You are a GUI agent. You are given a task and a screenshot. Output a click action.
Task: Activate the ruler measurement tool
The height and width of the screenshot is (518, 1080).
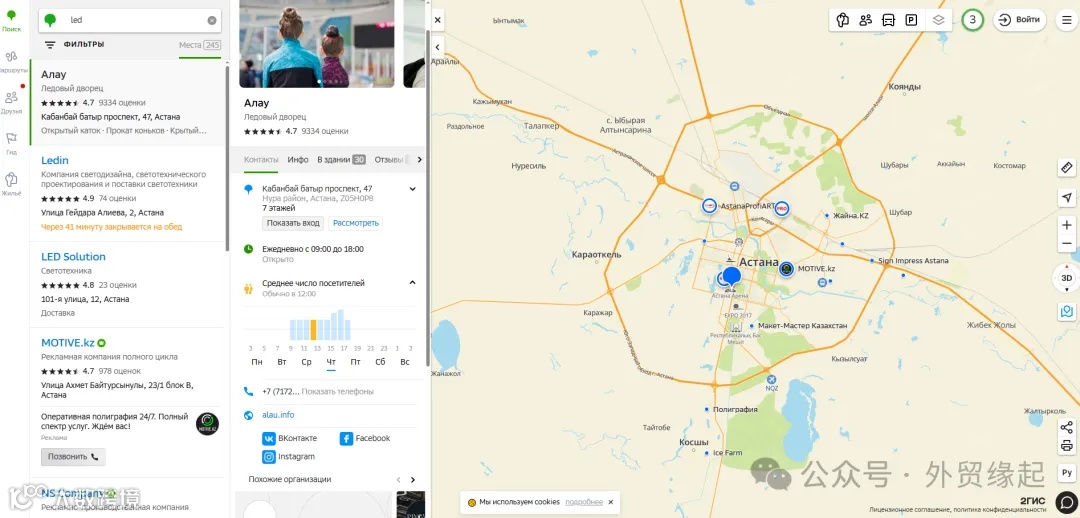coord(1067,167)
